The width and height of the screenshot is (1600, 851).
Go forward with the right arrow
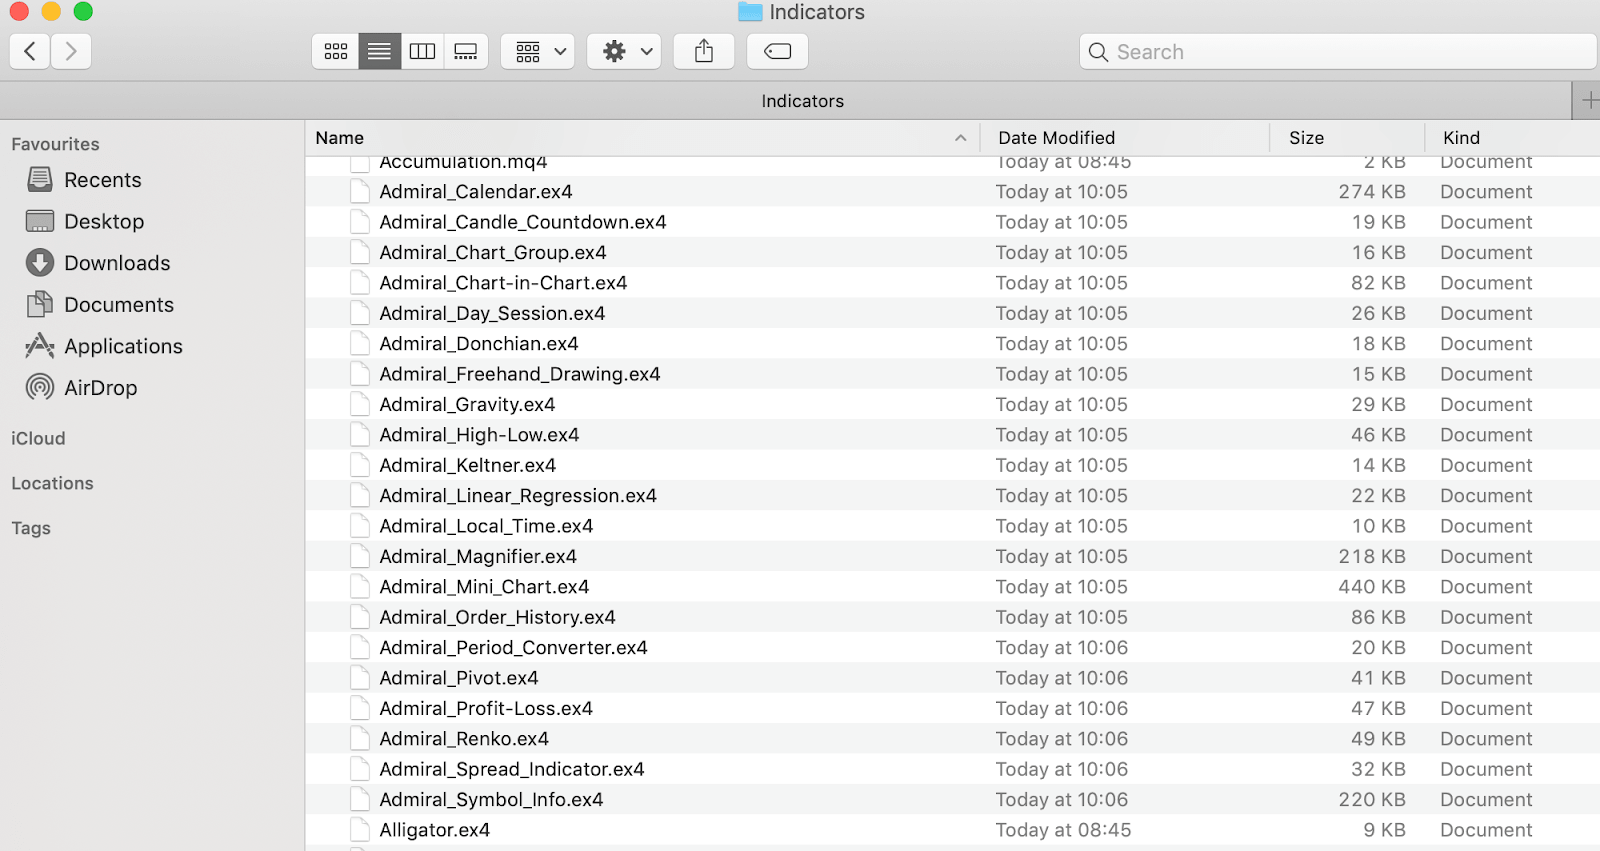[71, 51]
